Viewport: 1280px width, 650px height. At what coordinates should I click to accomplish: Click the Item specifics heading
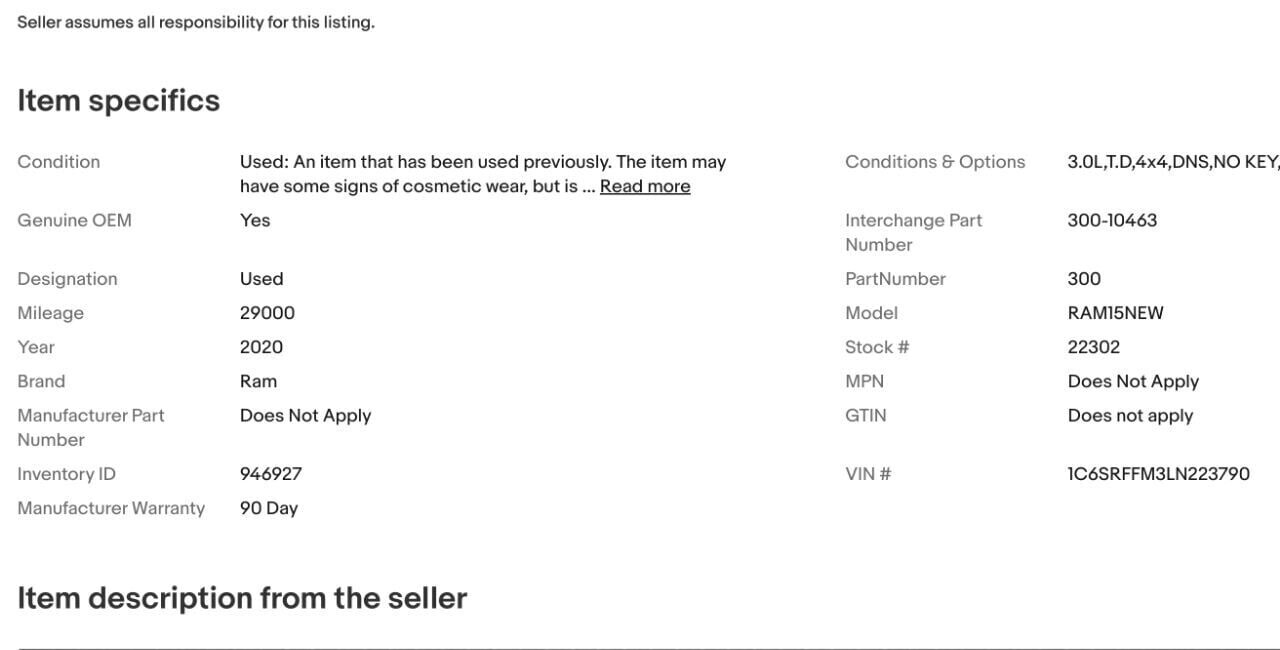click(x=118, y=101)
